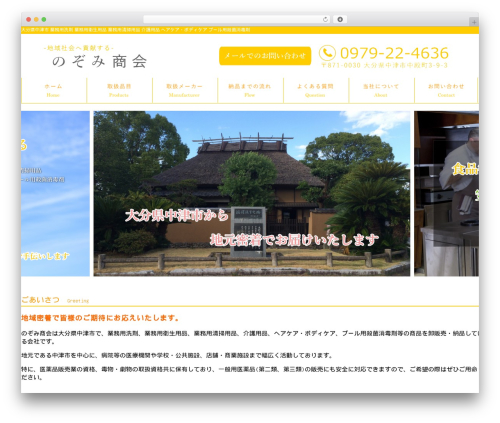Click the paragraph starting のぞみ商会は大分県中津市で
Viewport: 500px width, 423px height.
tap(250, 337)
